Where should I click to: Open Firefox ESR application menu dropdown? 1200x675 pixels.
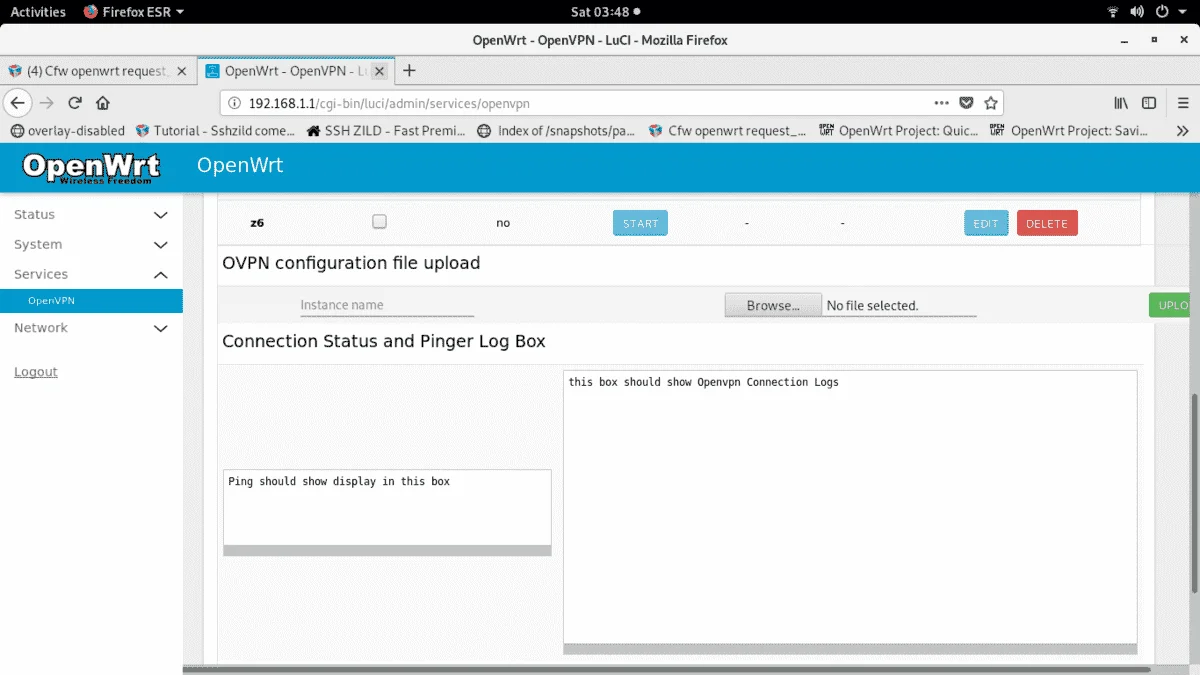click(134, 12)
